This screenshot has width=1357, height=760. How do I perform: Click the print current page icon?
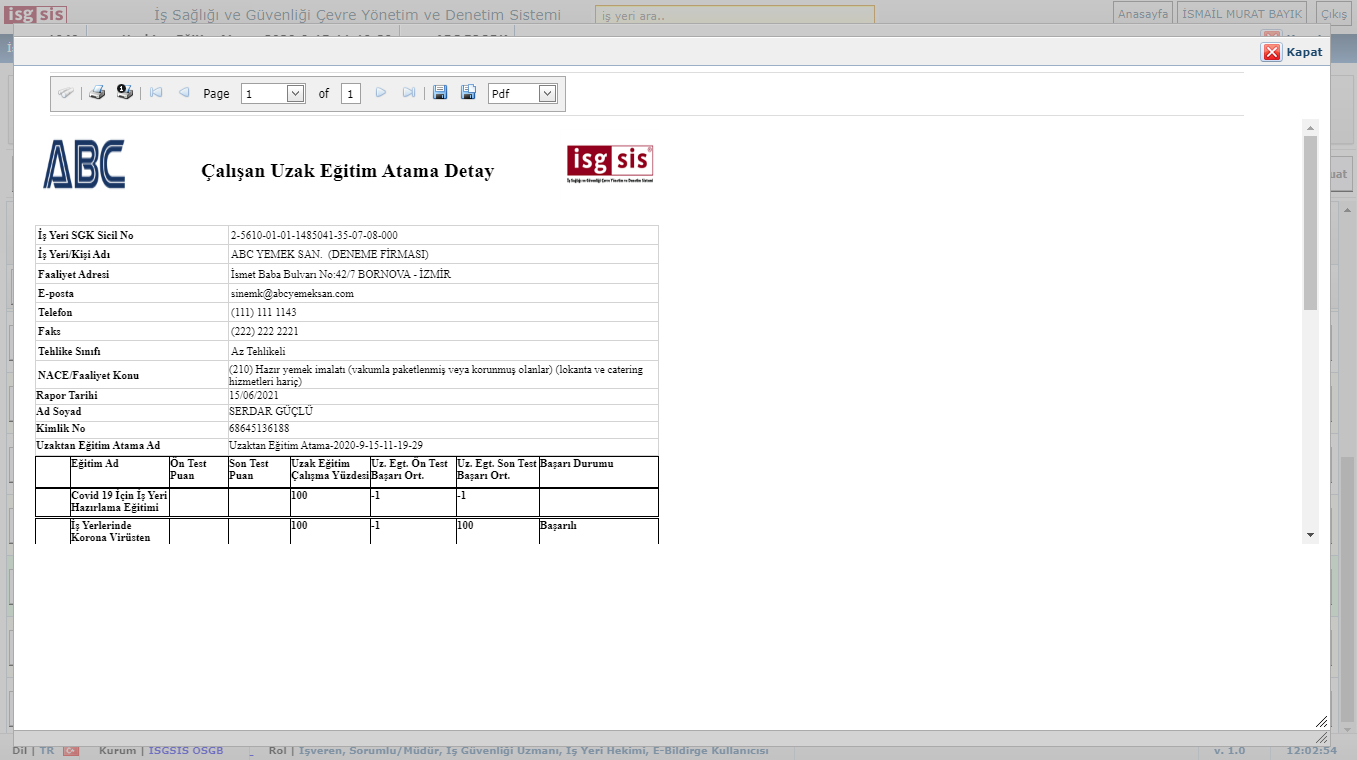pyautogui.click(x=125, y=93)
